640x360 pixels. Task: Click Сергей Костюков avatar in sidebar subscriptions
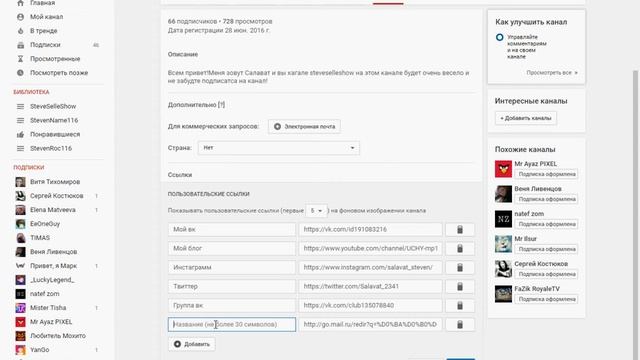[x=20, y=196]
